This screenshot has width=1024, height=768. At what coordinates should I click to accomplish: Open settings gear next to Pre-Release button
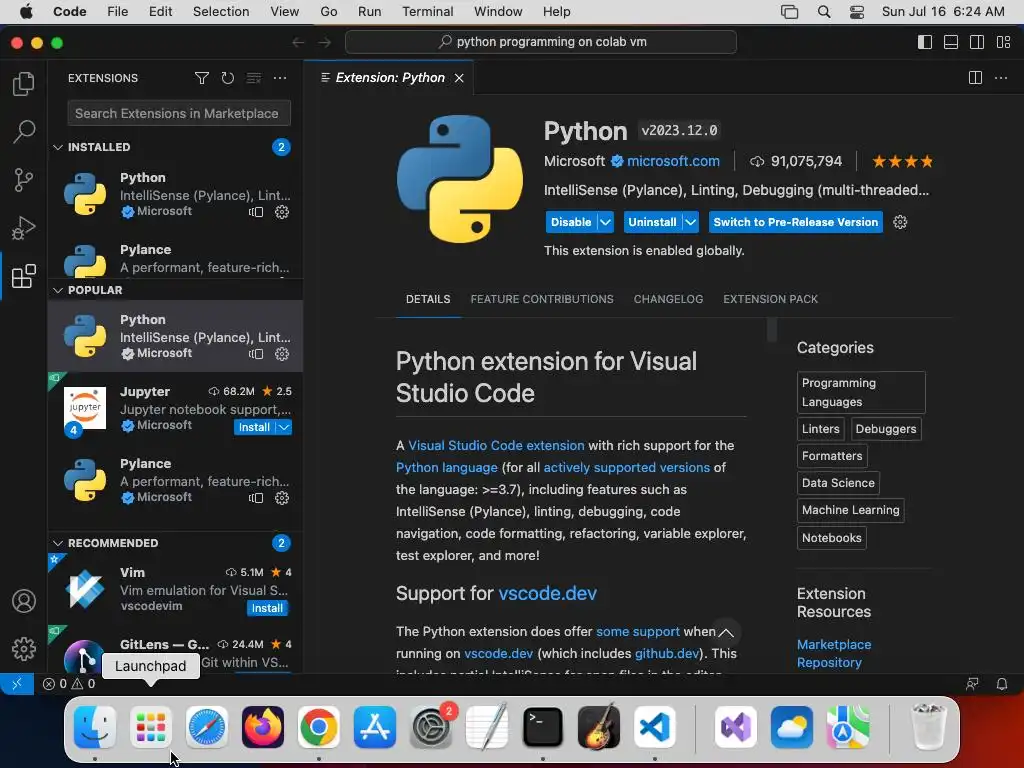tap(900, 222)
